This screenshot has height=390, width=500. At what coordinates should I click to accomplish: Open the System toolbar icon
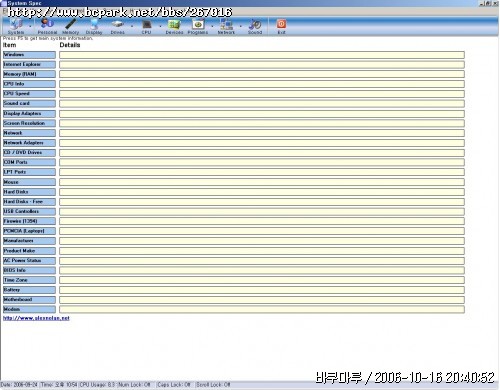click(x=16, y=27)
